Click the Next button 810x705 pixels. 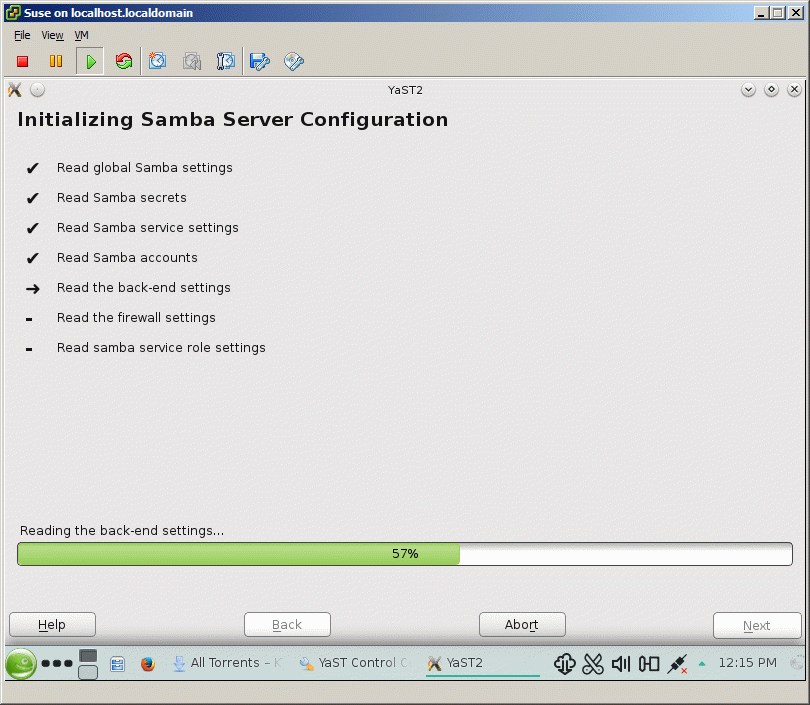coord(757,625)
